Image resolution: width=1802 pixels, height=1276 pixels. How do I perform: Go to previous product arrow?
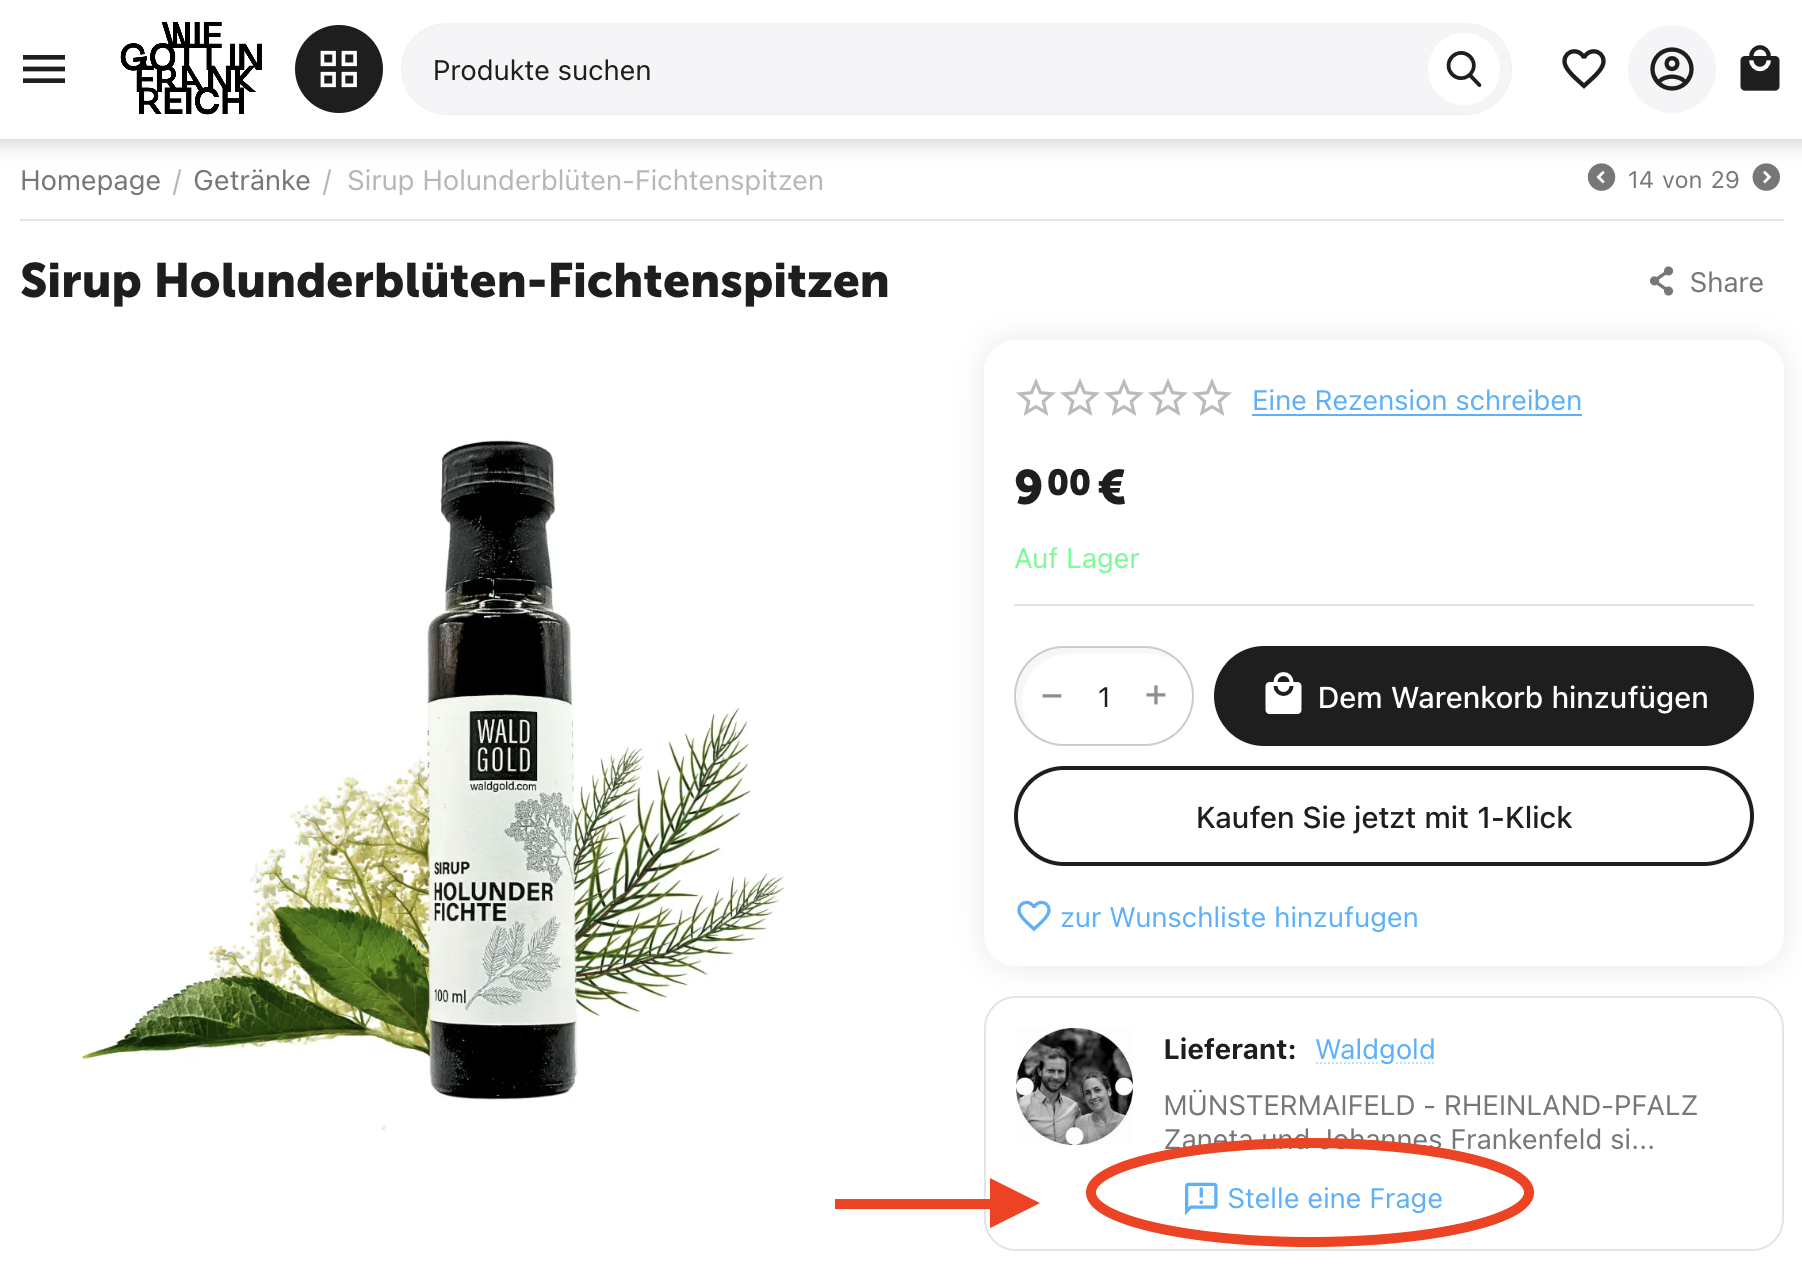click(1601, 178)
